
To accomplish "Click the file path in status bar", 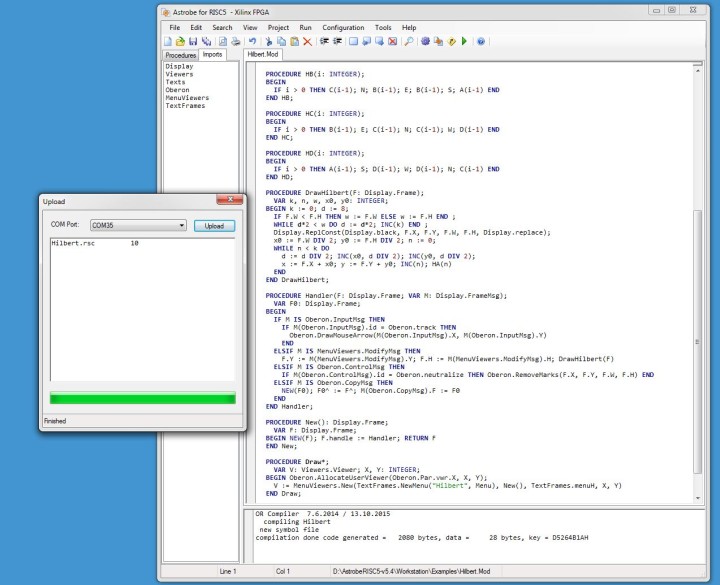I will pos(411,572).
